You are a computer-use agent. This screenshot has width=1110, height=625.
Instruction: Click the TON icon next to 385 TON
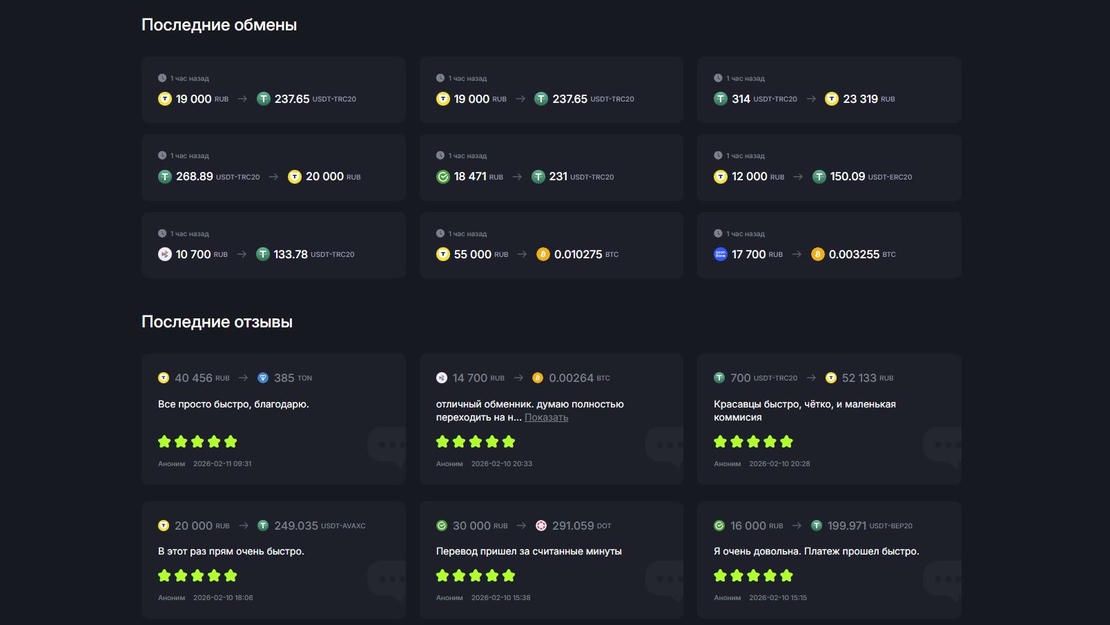point(263,378)
